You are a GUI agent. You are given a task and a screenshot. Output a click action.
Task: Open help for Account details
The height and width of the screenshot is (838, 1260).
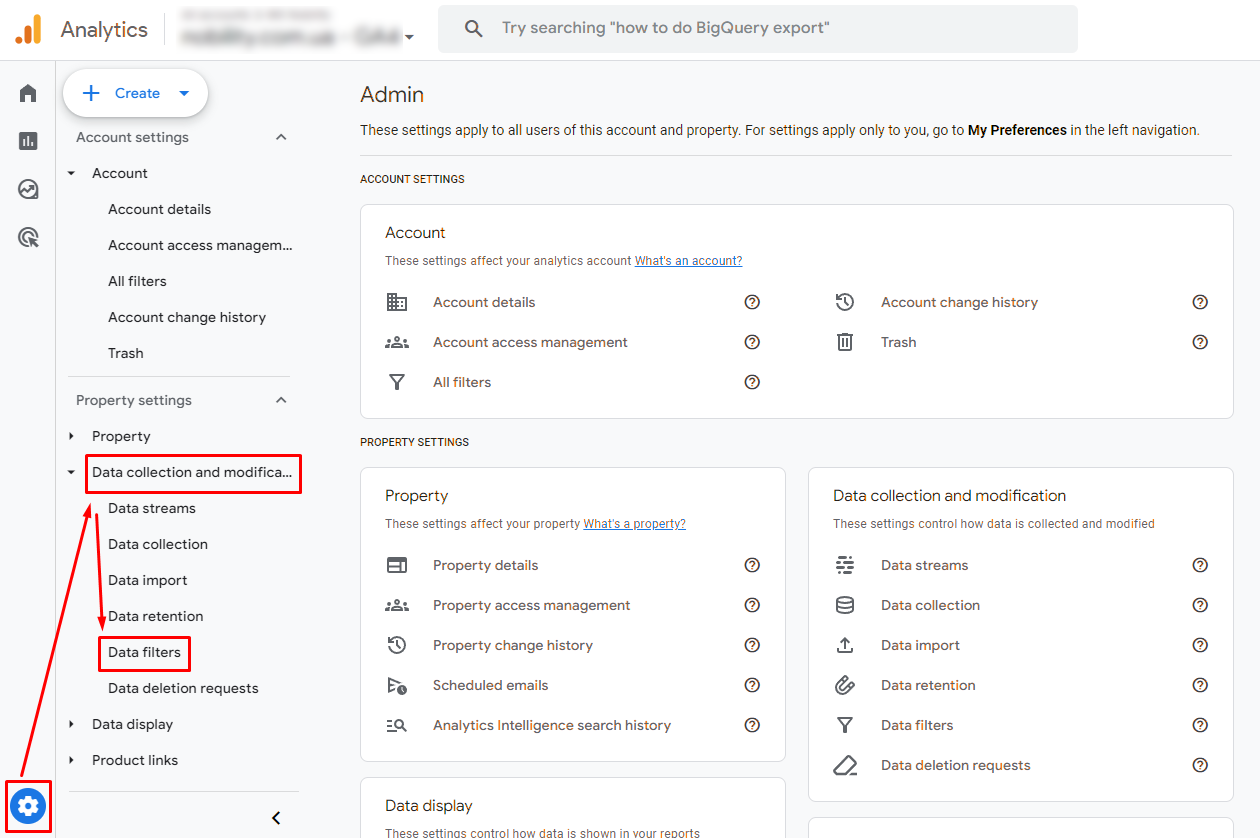point(752,302)
